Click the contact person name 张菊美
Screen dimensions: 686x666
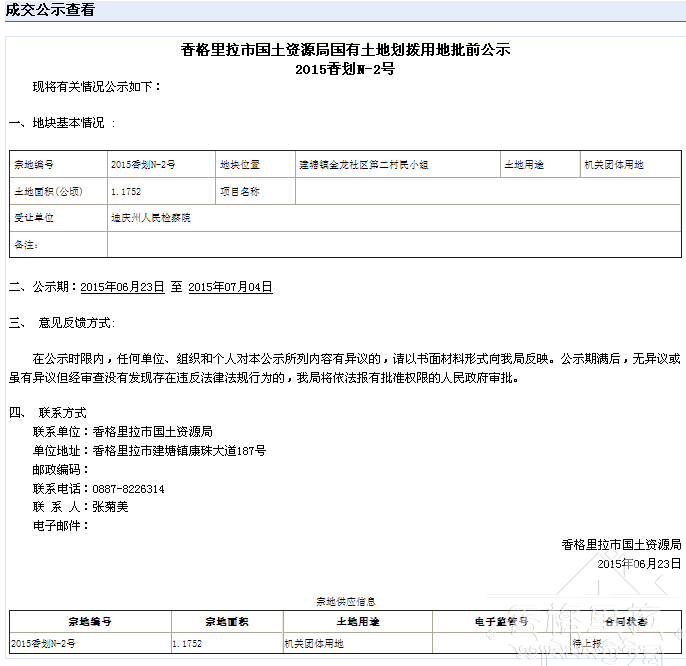(110, 507)
